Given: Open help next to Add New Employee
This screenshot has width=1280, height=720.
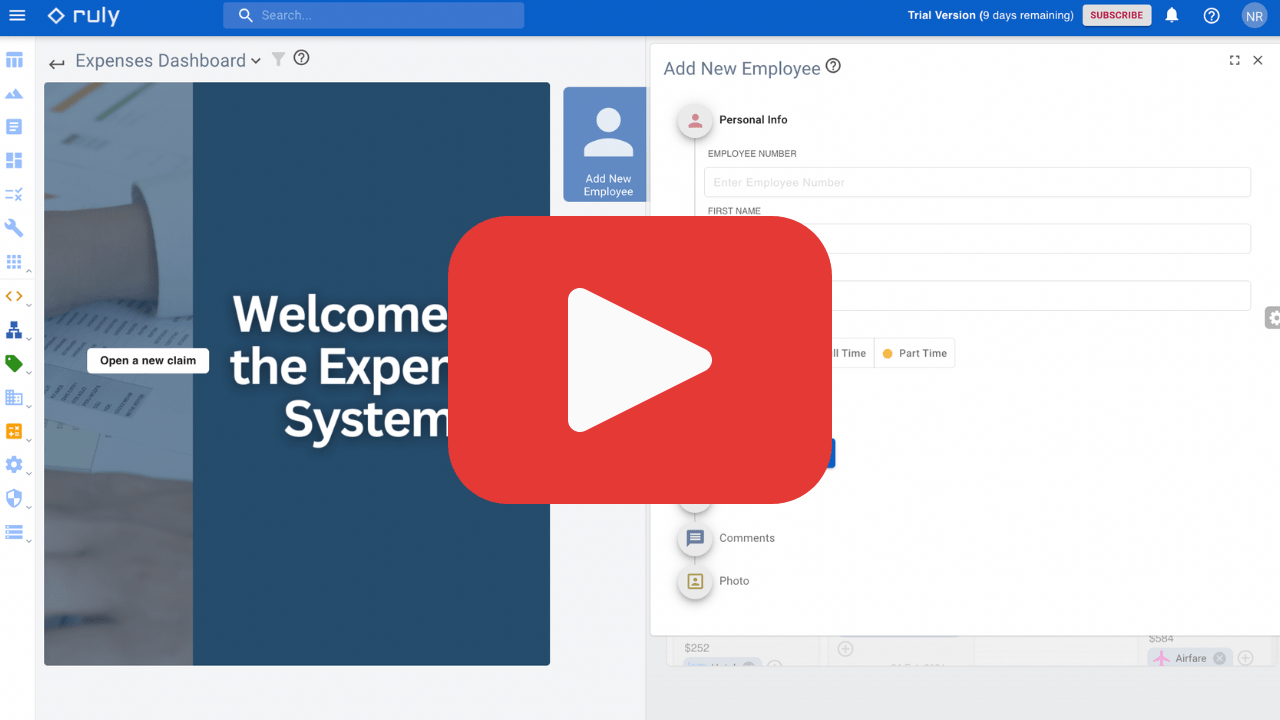Looking at the screenshot, I should coord(833,66).
